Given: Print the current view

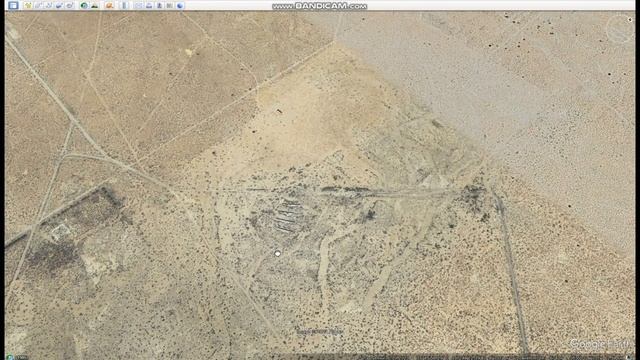Looking at the screenshot, I should tap(149, 5).
